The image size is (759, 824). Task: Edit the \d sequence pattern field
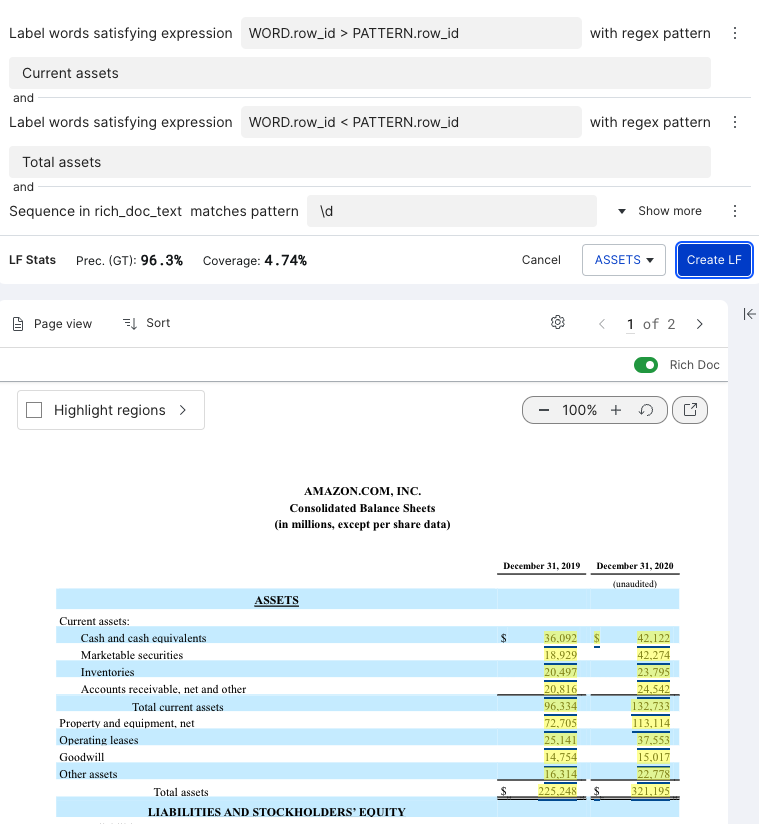click(452, 211)
